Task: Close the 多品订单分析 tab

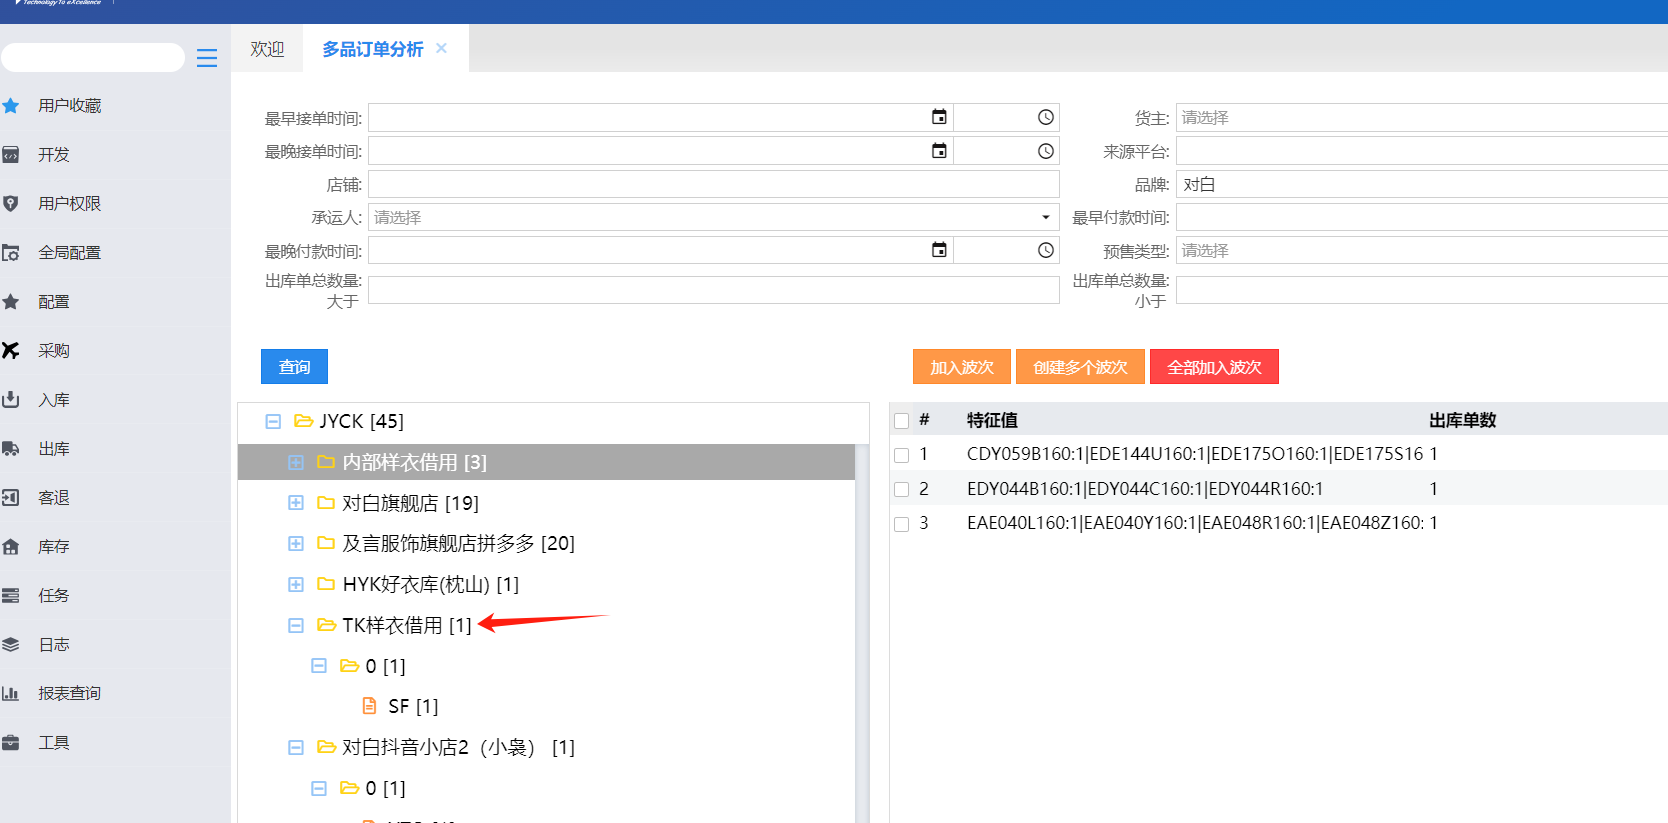Action: [441, 48]
